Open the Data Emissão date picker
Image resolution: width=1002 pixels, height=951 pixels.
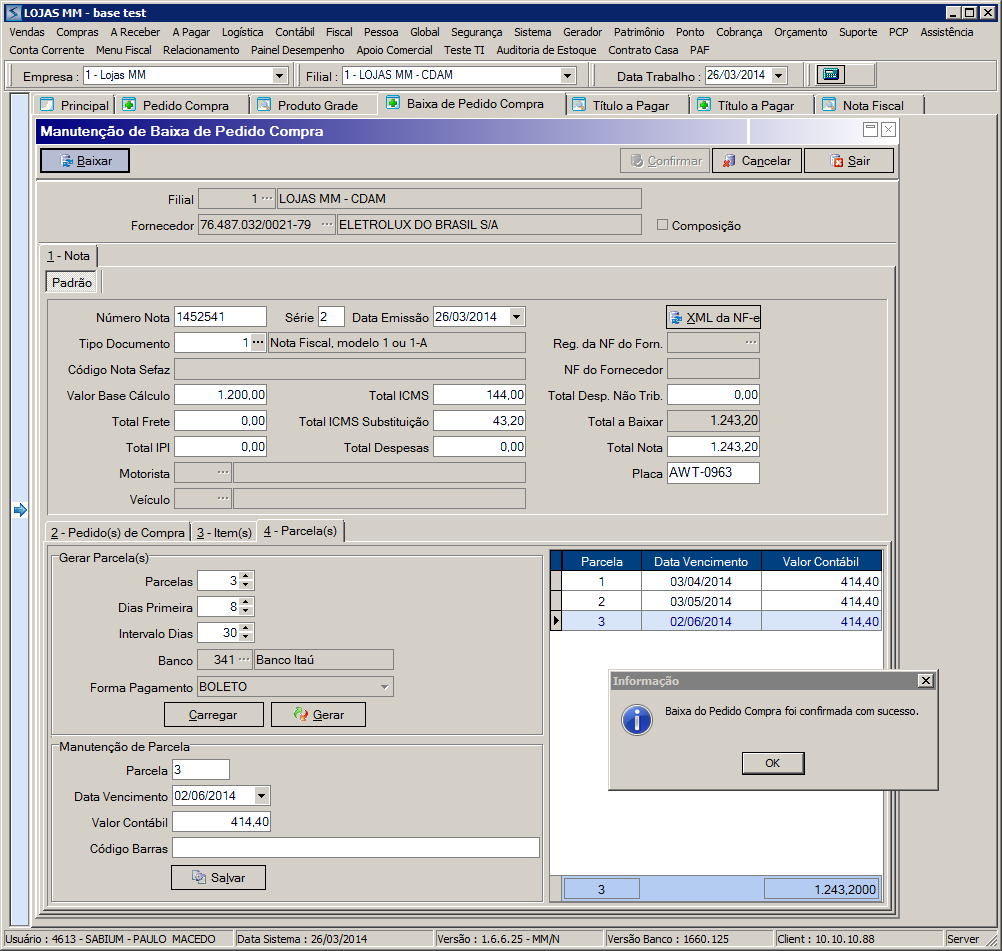516,317
